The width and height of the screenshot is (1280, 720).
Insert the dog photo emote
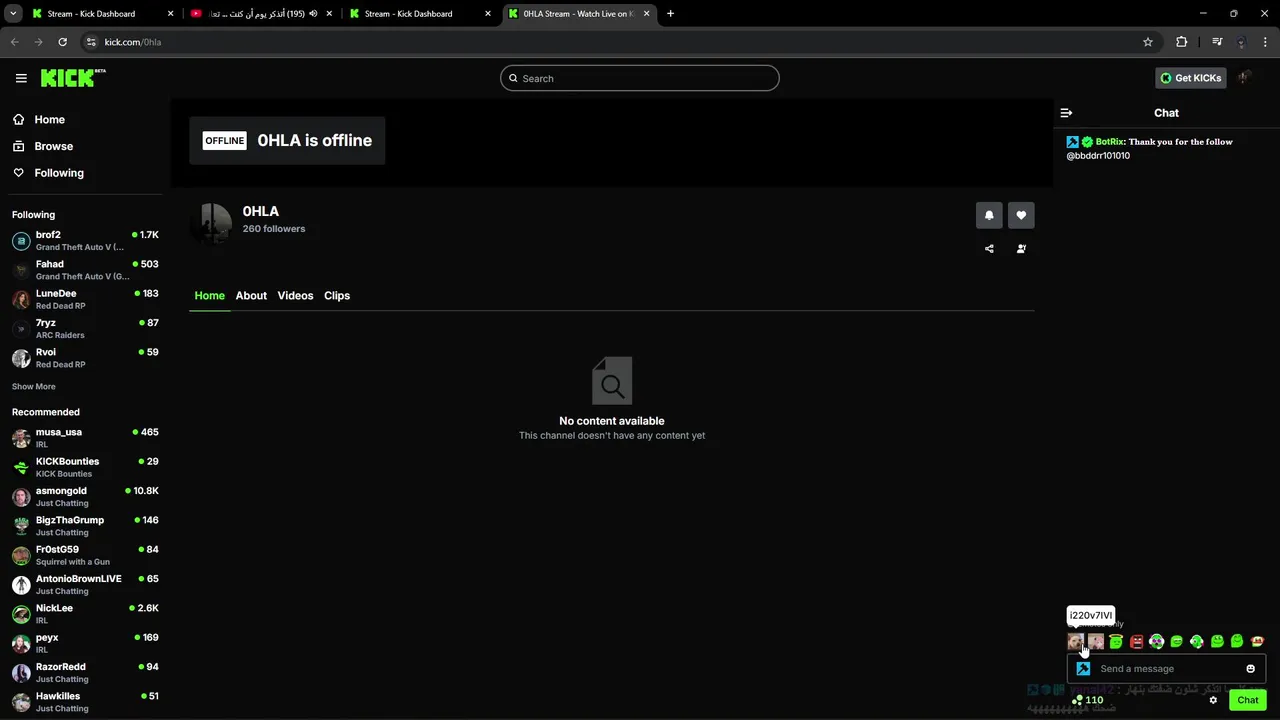coord(1076,642)
